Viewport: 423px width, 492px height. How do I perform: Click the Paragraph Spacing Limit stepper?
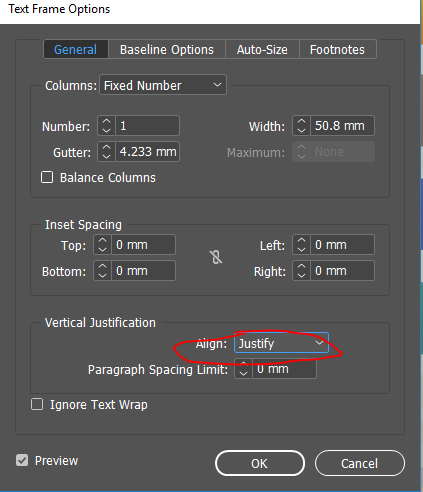click(243, 369)
